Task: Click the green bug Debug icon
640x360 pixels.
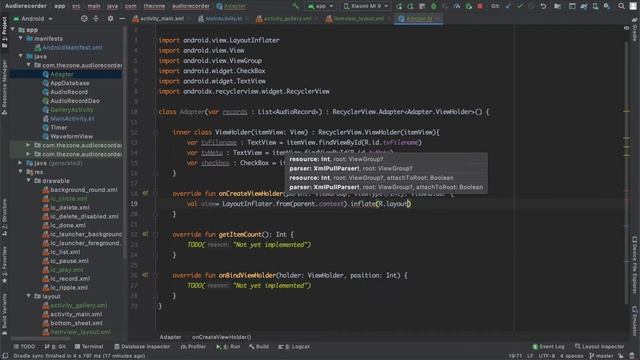Action: pyautogui.click(x=434, y=6)
